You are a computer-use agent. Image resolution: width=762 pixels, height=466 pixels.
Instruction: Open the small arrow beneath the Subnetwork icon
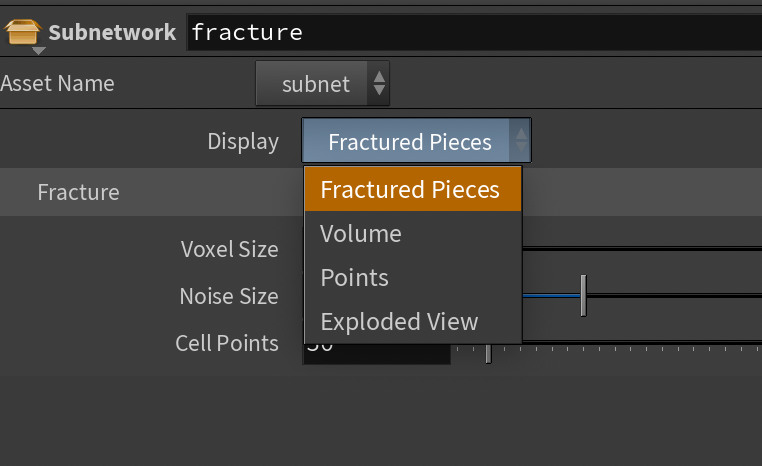[38, 51]
